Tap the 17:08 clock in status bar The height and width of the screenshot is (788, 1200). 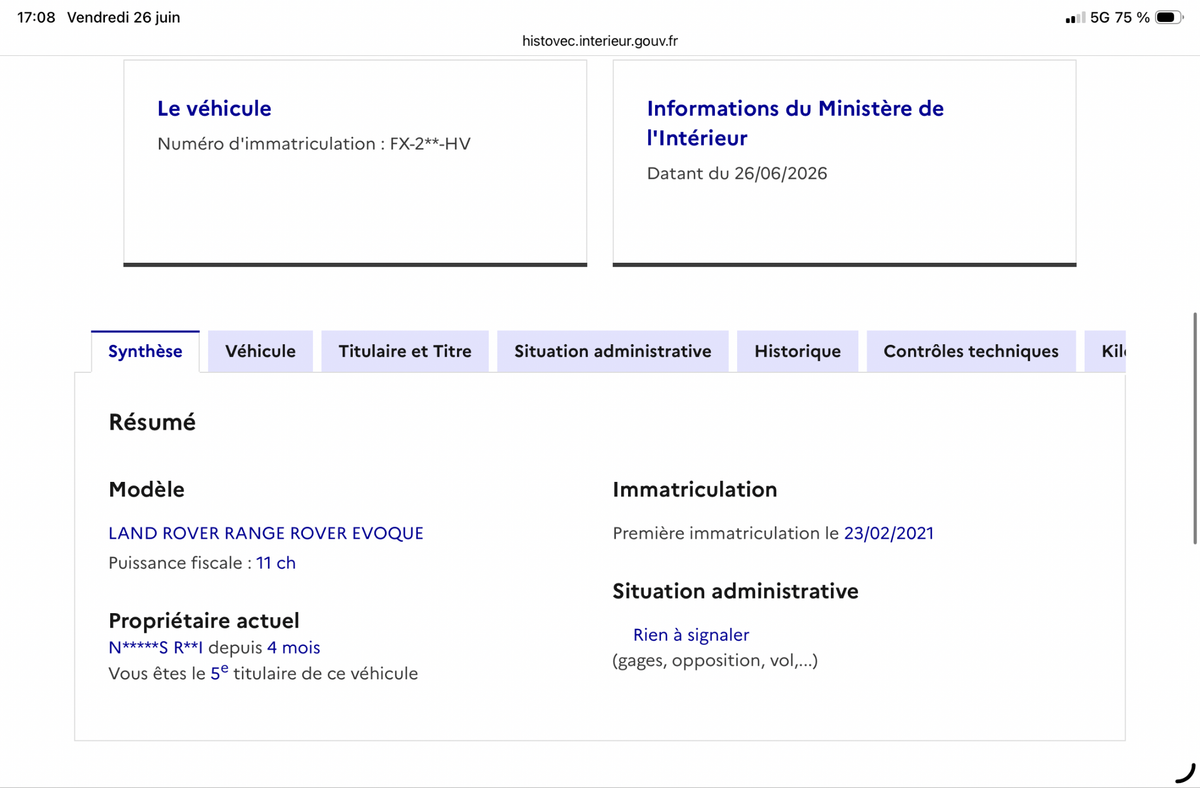37,18
